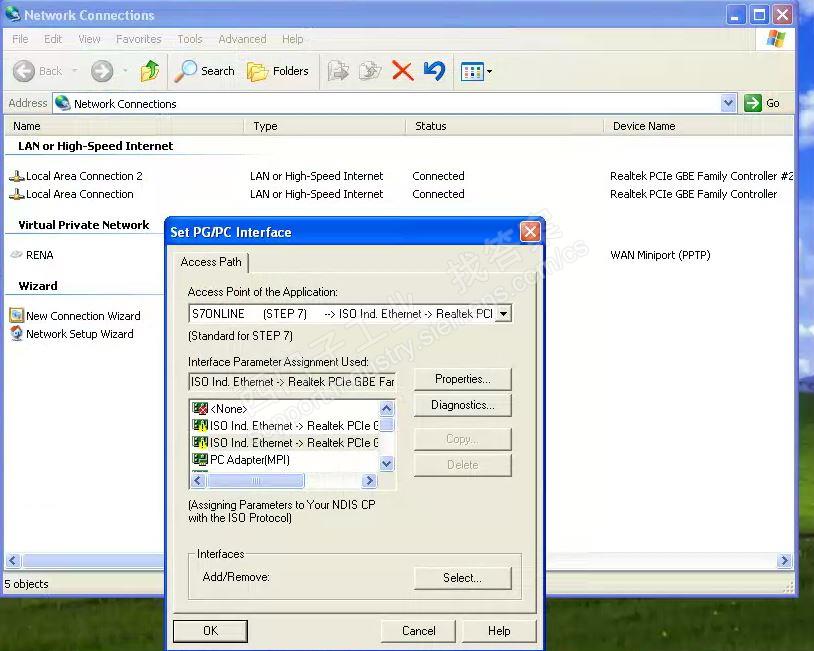
Task: Open the View menu
Action: 89,39
